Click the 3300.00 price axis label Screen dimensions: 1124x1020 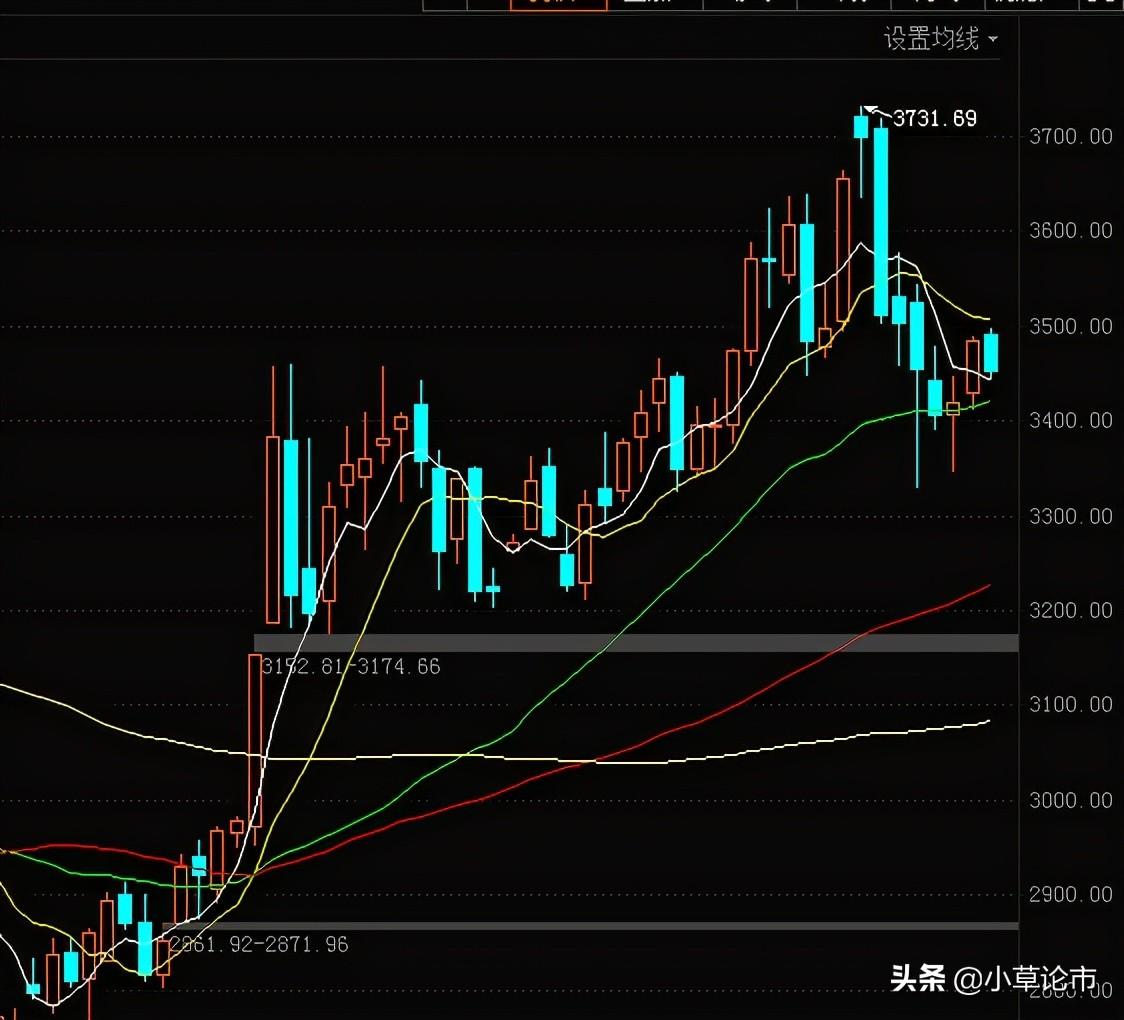1071,516
